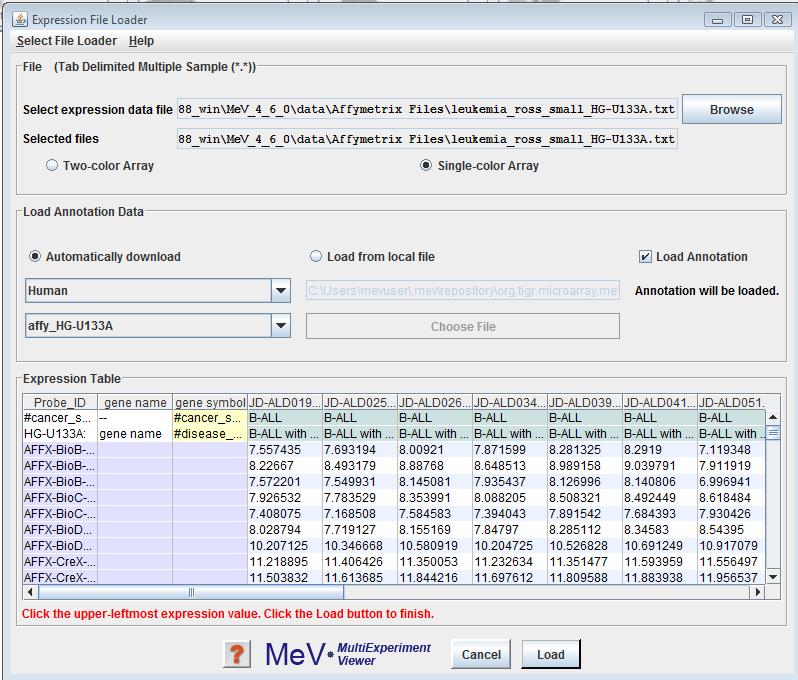Open the affy_HG-U133A array dropdown
Screen dimensions: 798x680
click(280, 326)
